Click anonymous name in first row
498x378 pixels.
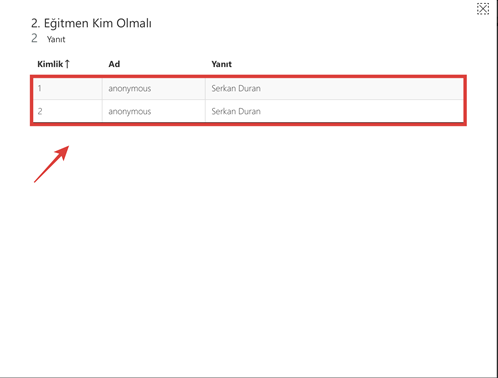(130, 89)
